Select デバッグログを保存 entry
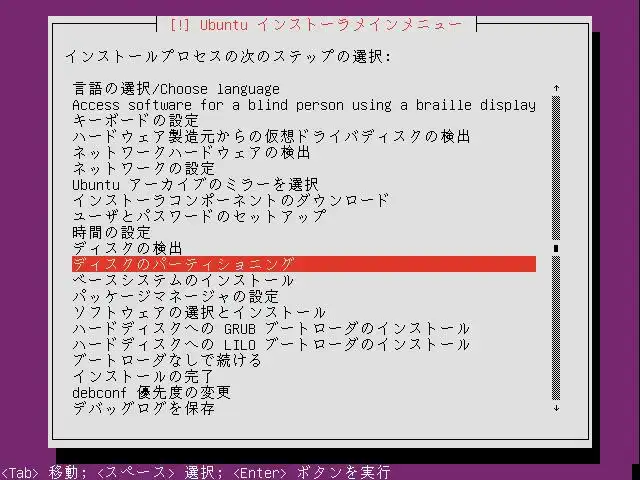Image resolution: width=640 pixels, height=480 pixels. 144,408
